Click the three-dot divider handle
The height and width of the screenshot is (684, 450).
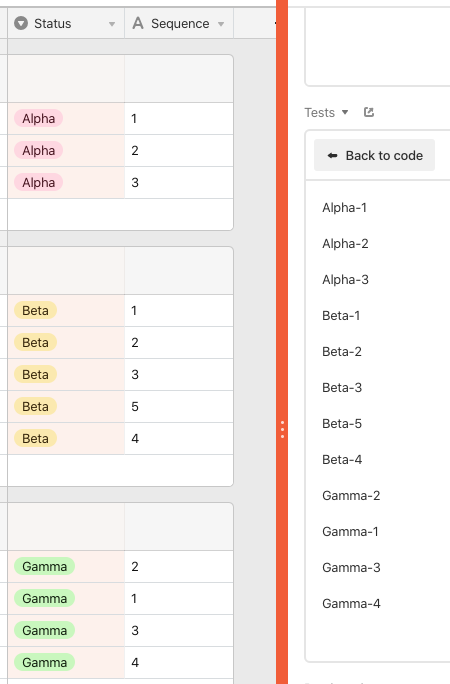tap(283, 430)
